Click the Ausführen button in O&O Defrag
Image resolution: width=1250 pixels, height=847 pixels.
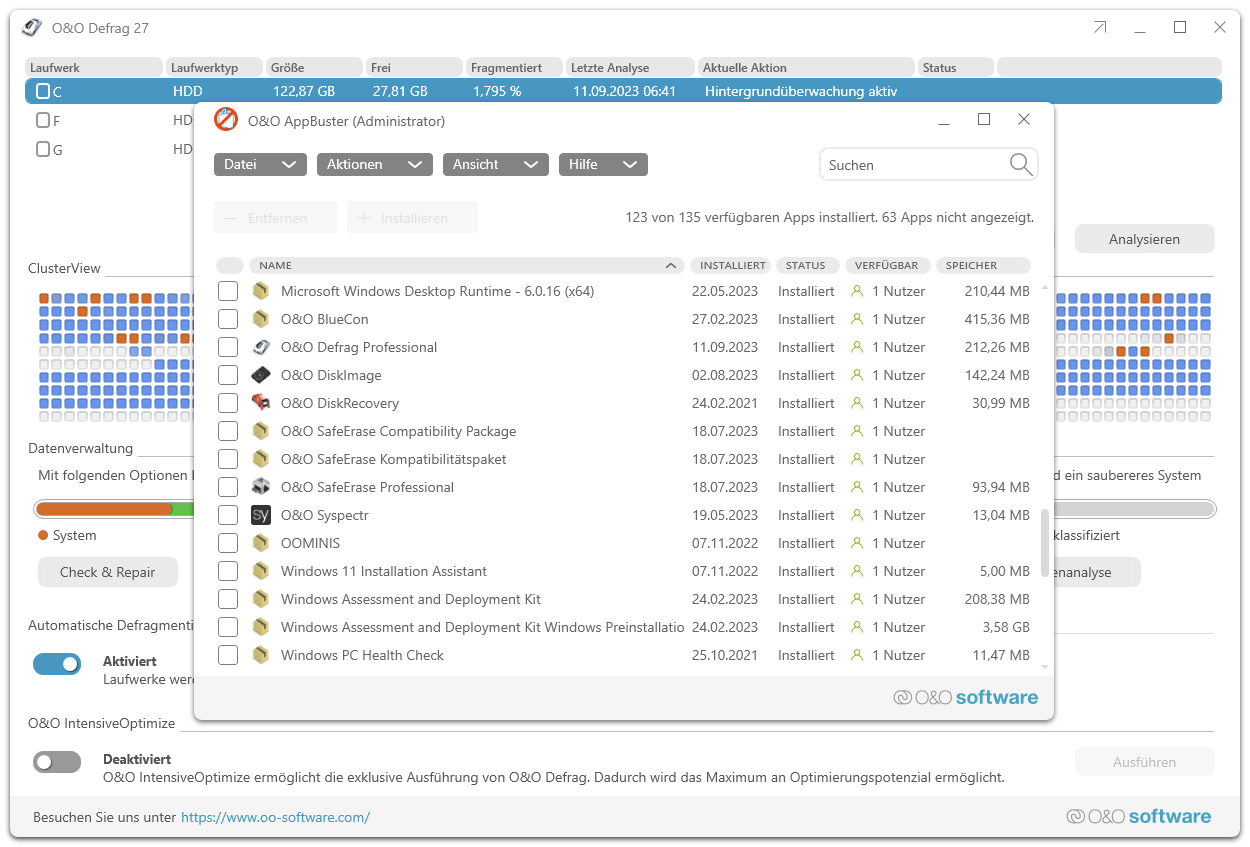[x=1145, y=762]
